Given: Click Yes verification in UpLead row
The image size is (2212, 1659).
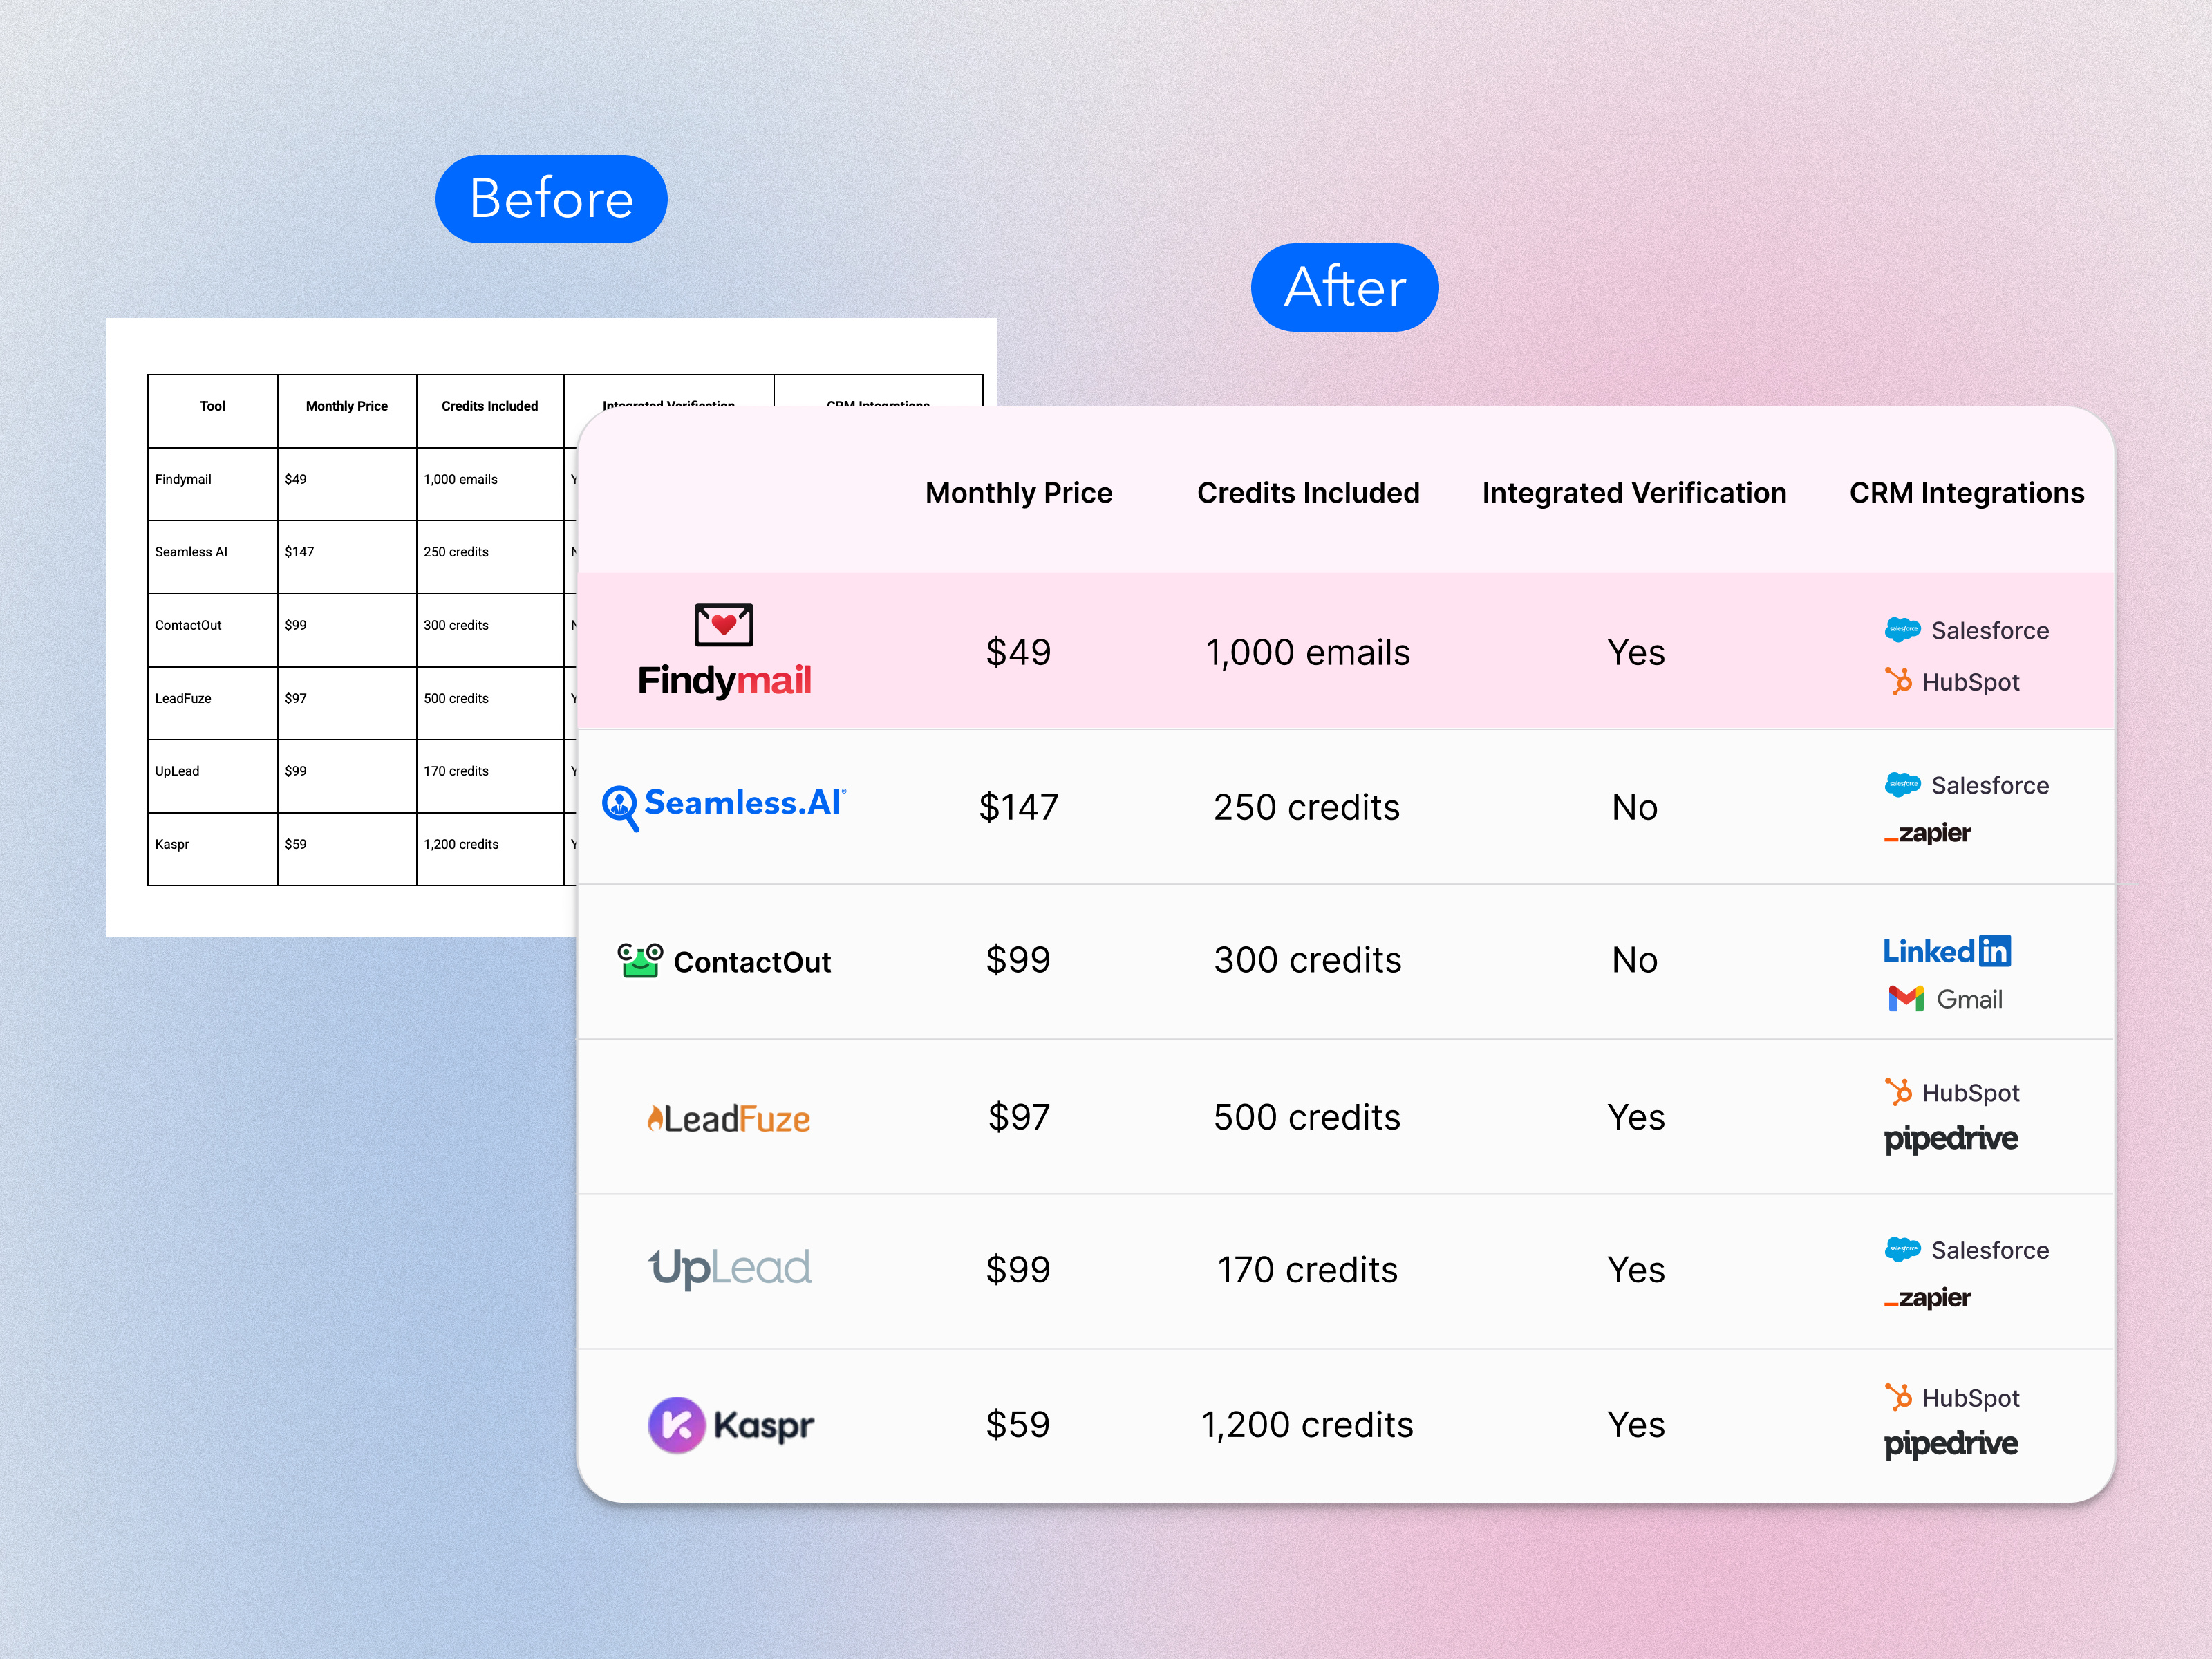Looking at the screenshot, I should pyautogui.click(x=1636, y=1270).
